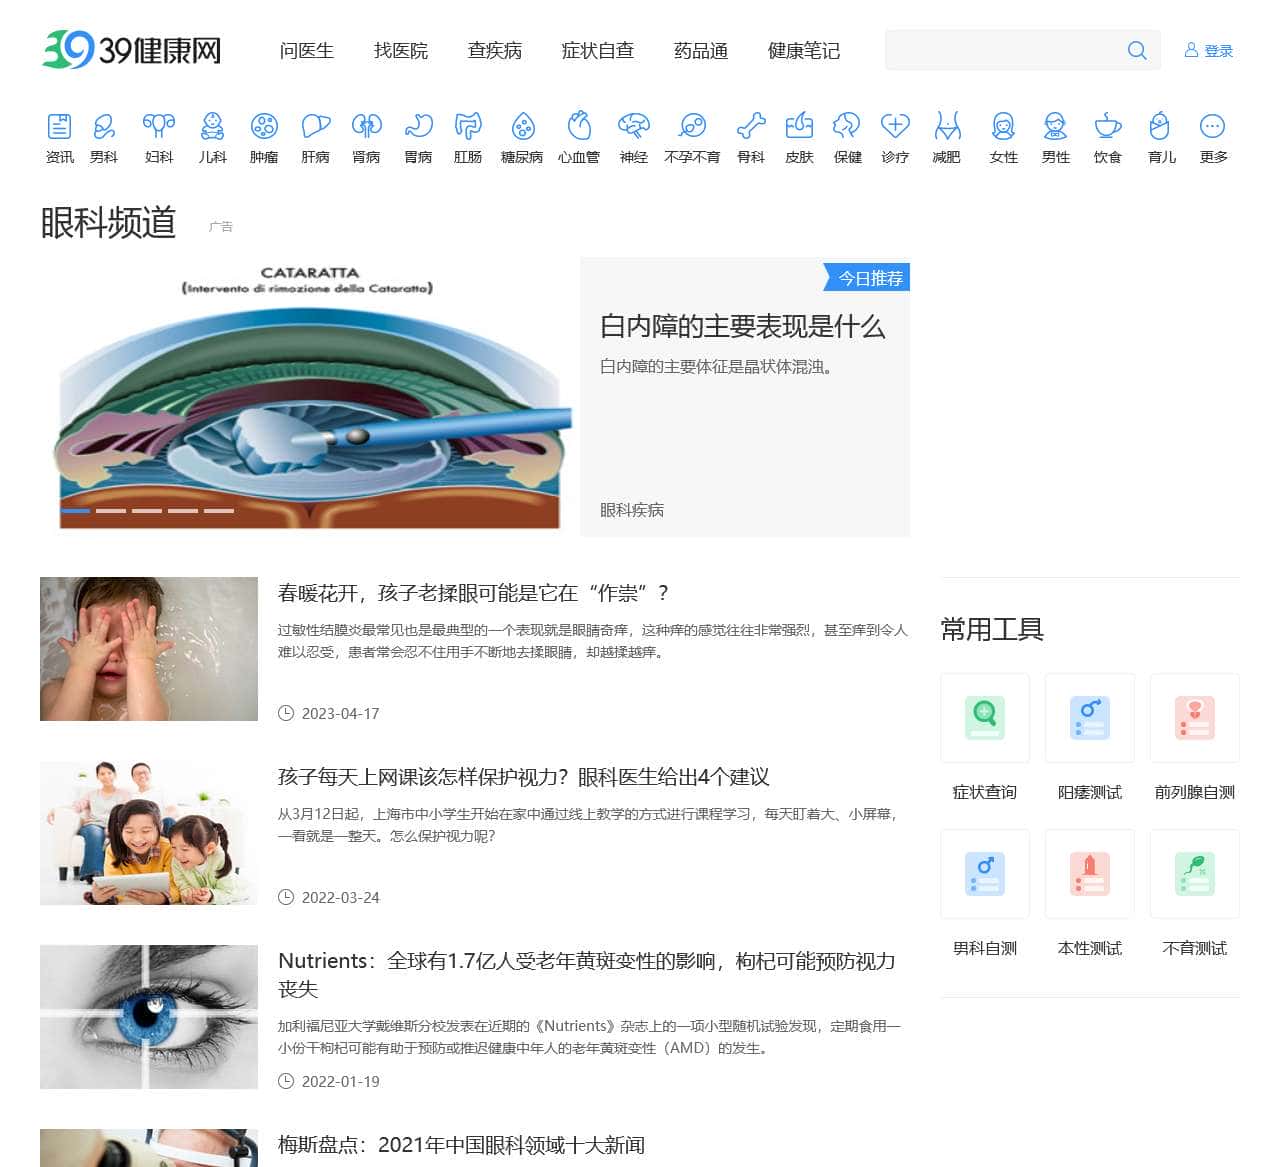Select the 减肥 weight-loss channel icon
Screen dimensions: 1280x1167
947,128
